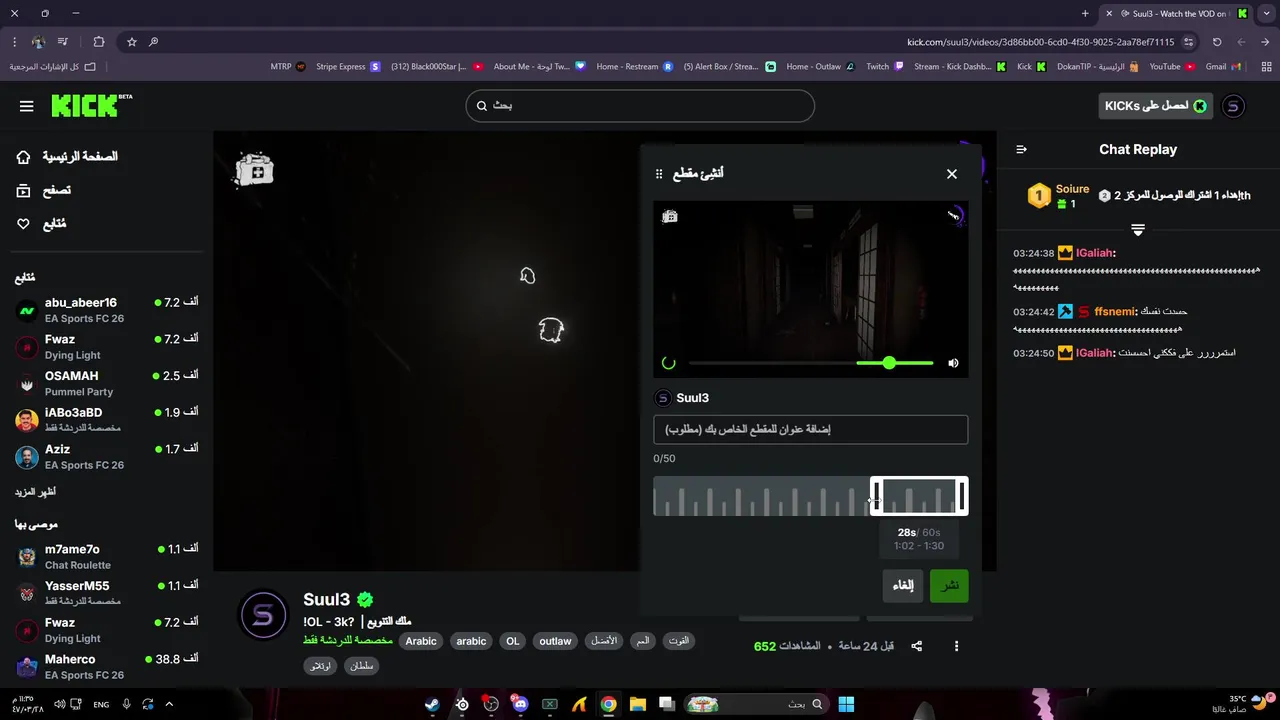1280x720 pixels.
Task: Click the Suul3 streamer avatar
Action: 263,615
